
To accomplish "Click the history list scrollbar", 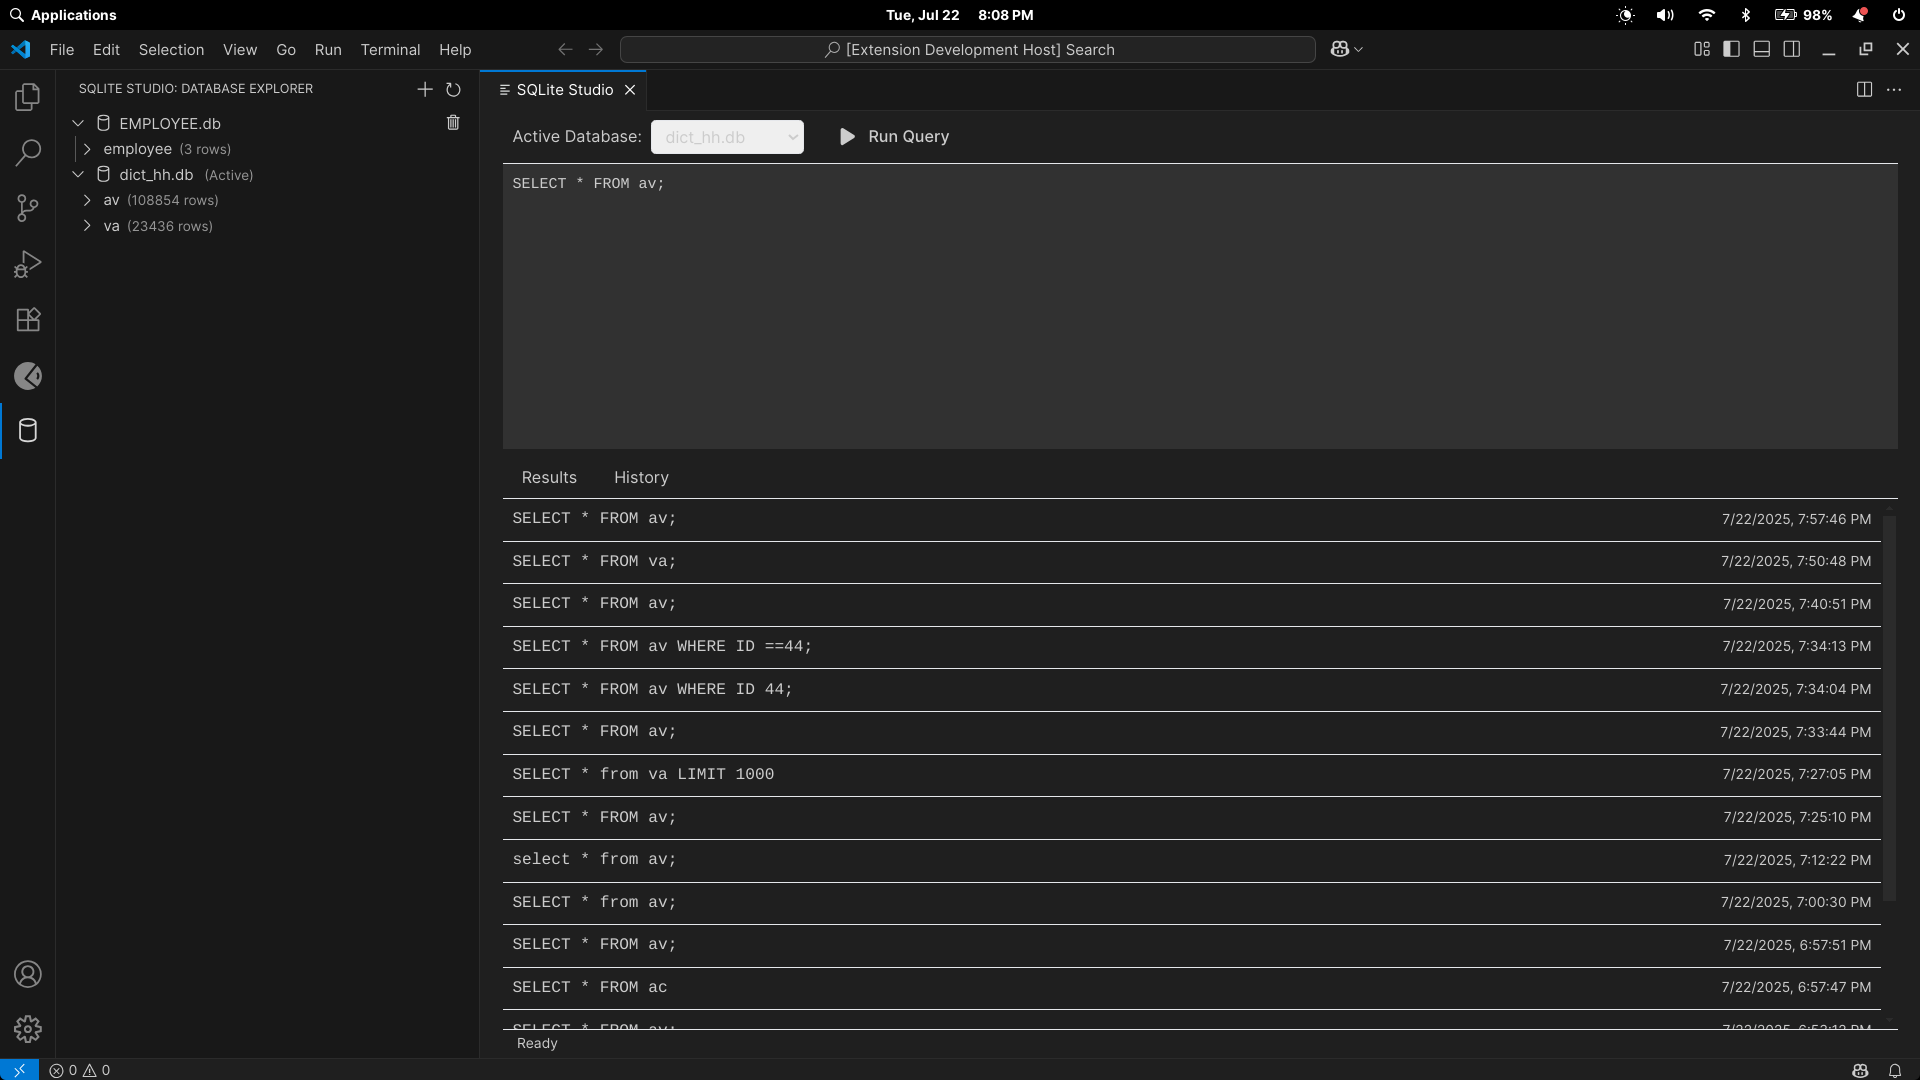I will 1889,710.
